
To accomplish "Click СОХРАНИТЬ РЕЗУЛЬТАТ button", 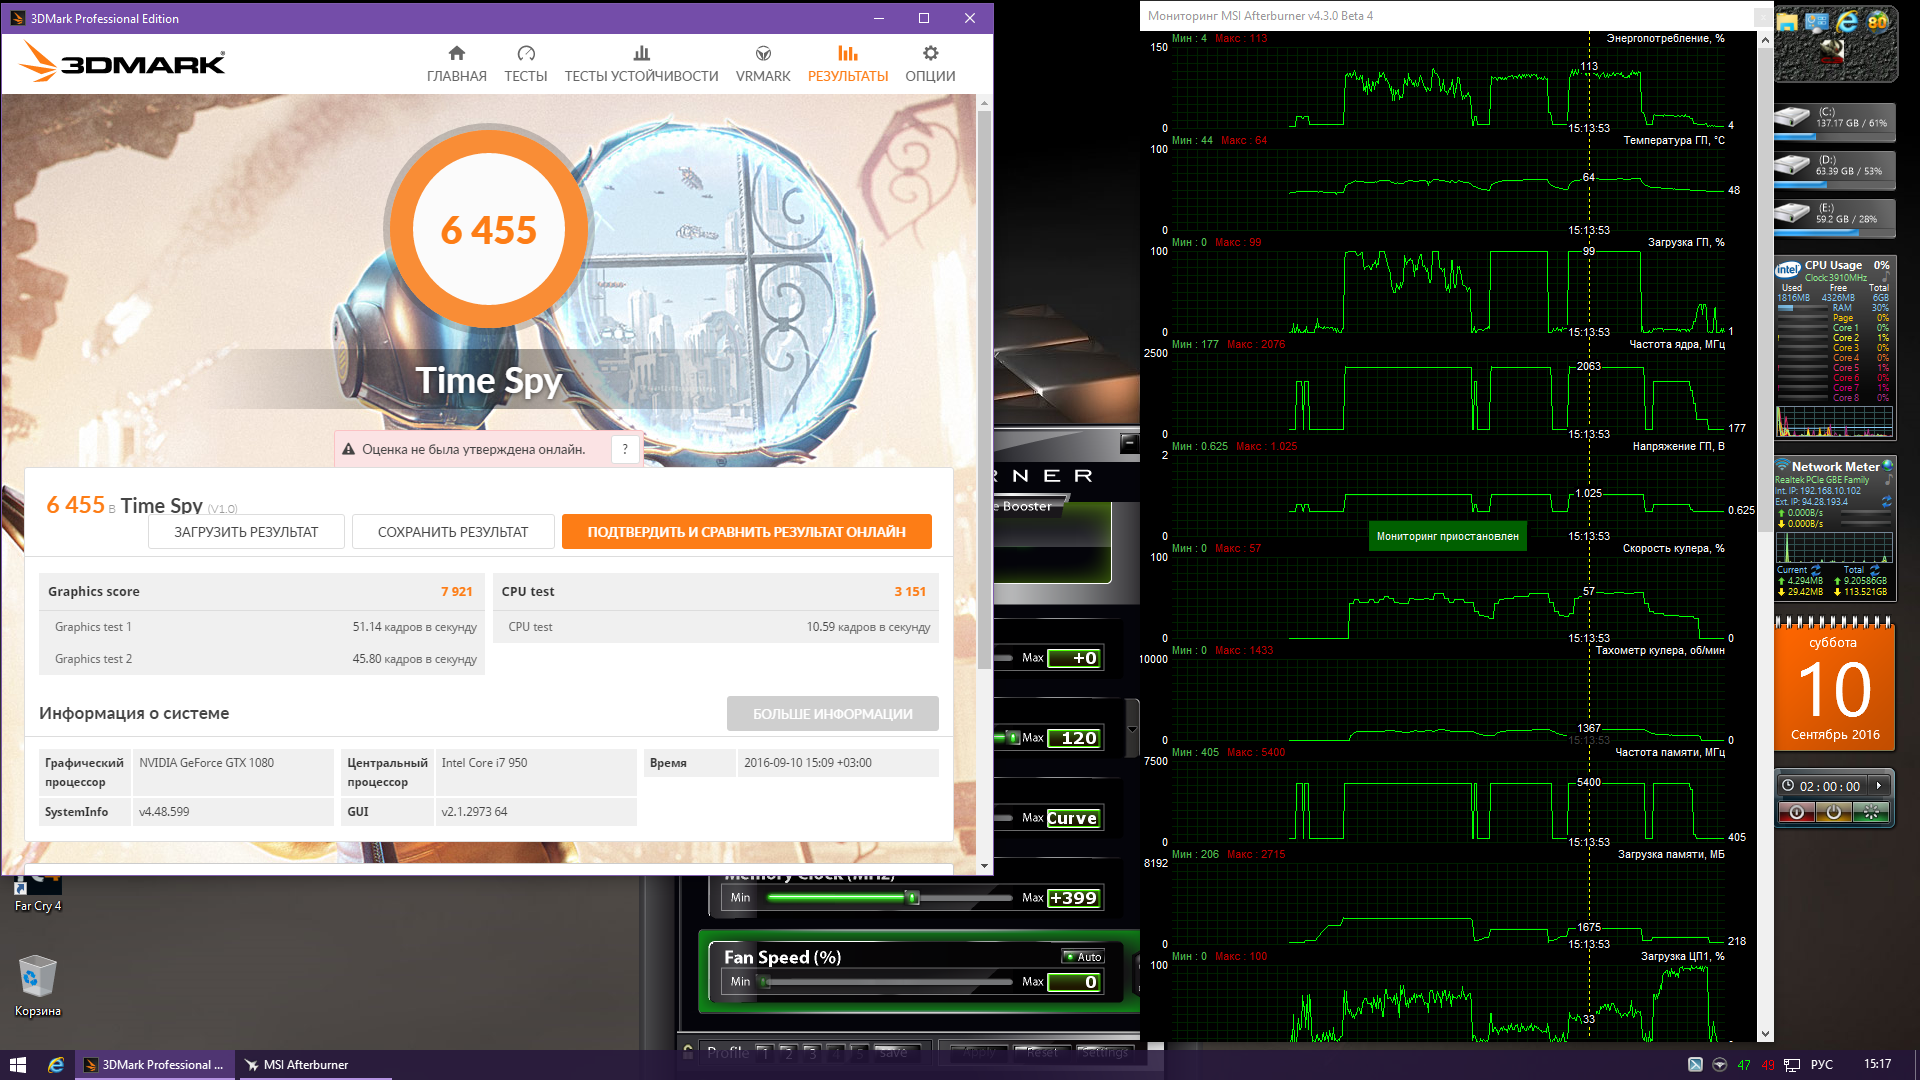I will pos(453,532).
